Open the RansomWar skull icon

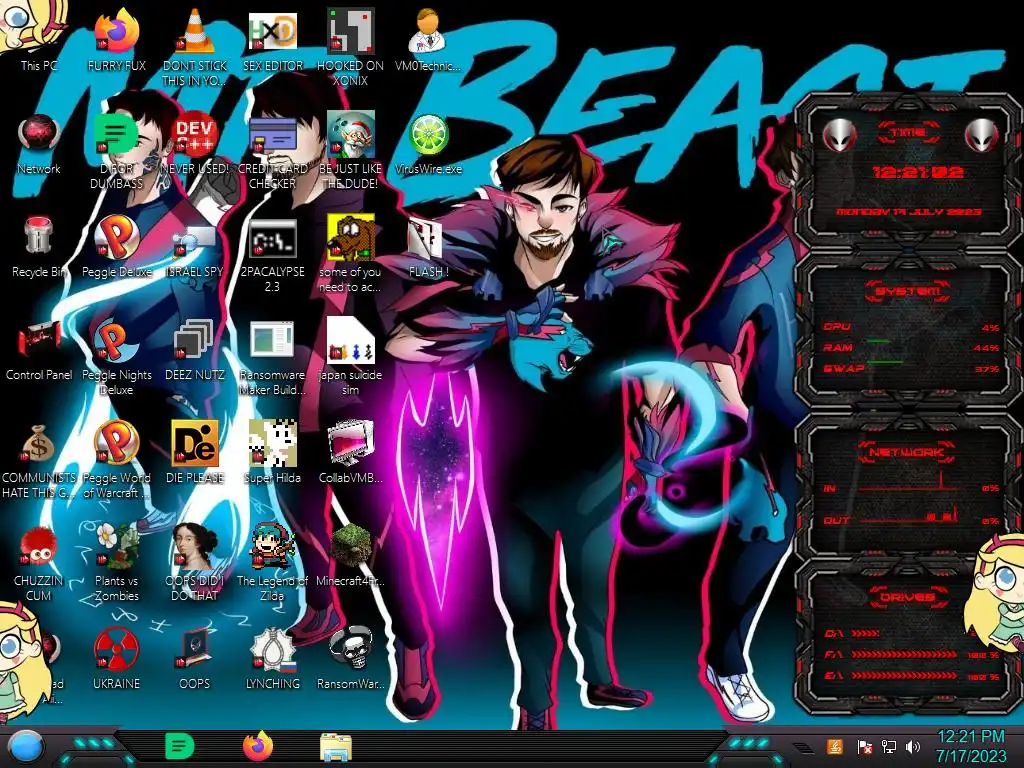coord(350,658)
